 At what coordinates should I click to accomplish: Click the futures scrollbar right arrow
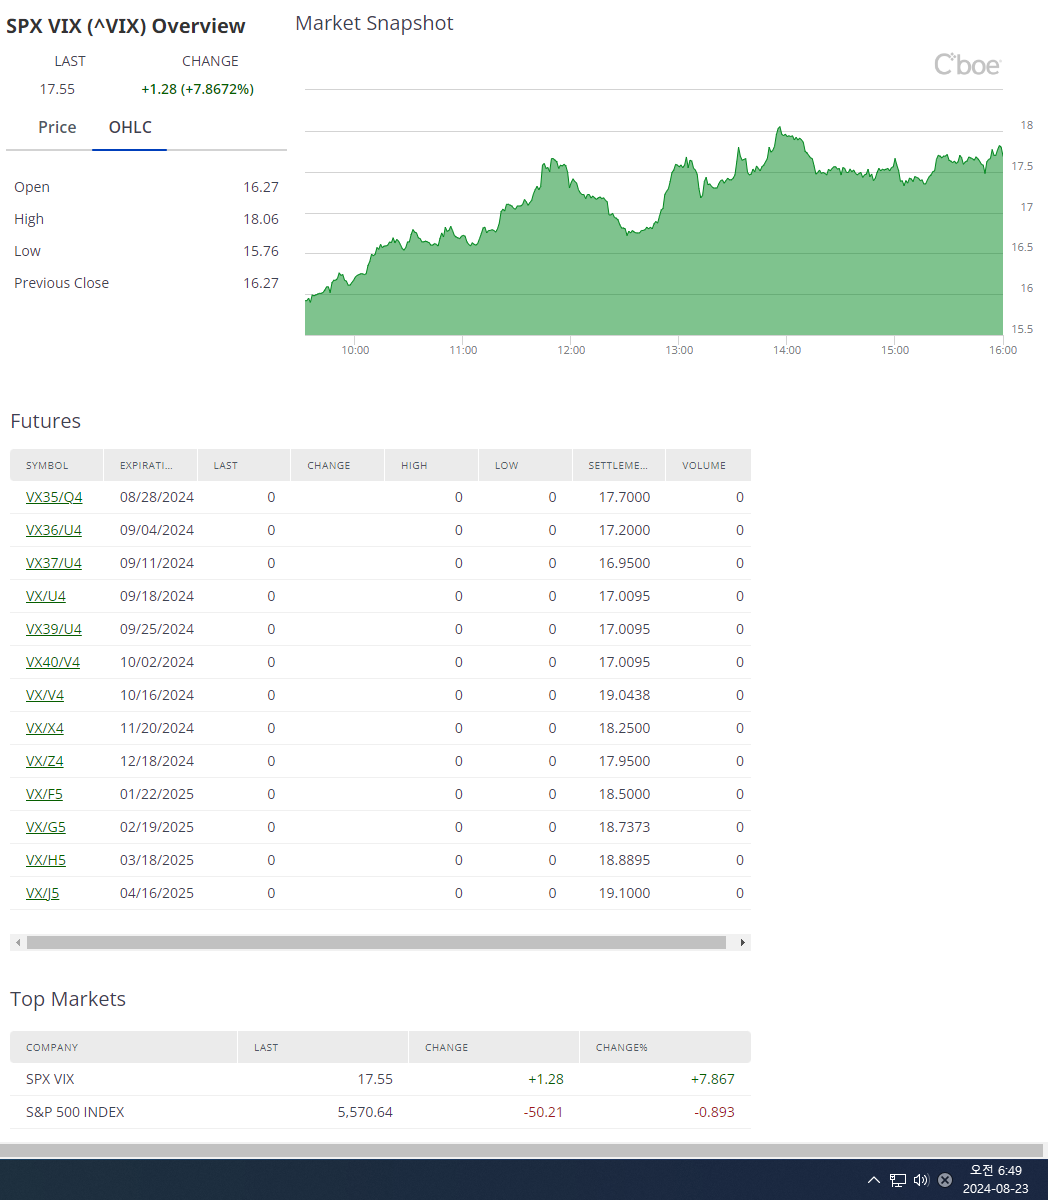pos(742,942)
